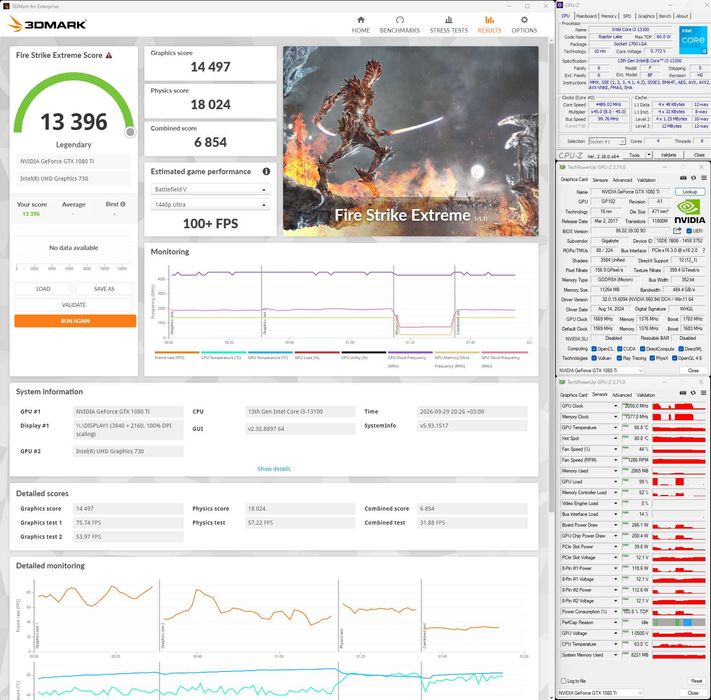Switch to the BENCHMARKS section in 3DMark

tap(399, 25)
